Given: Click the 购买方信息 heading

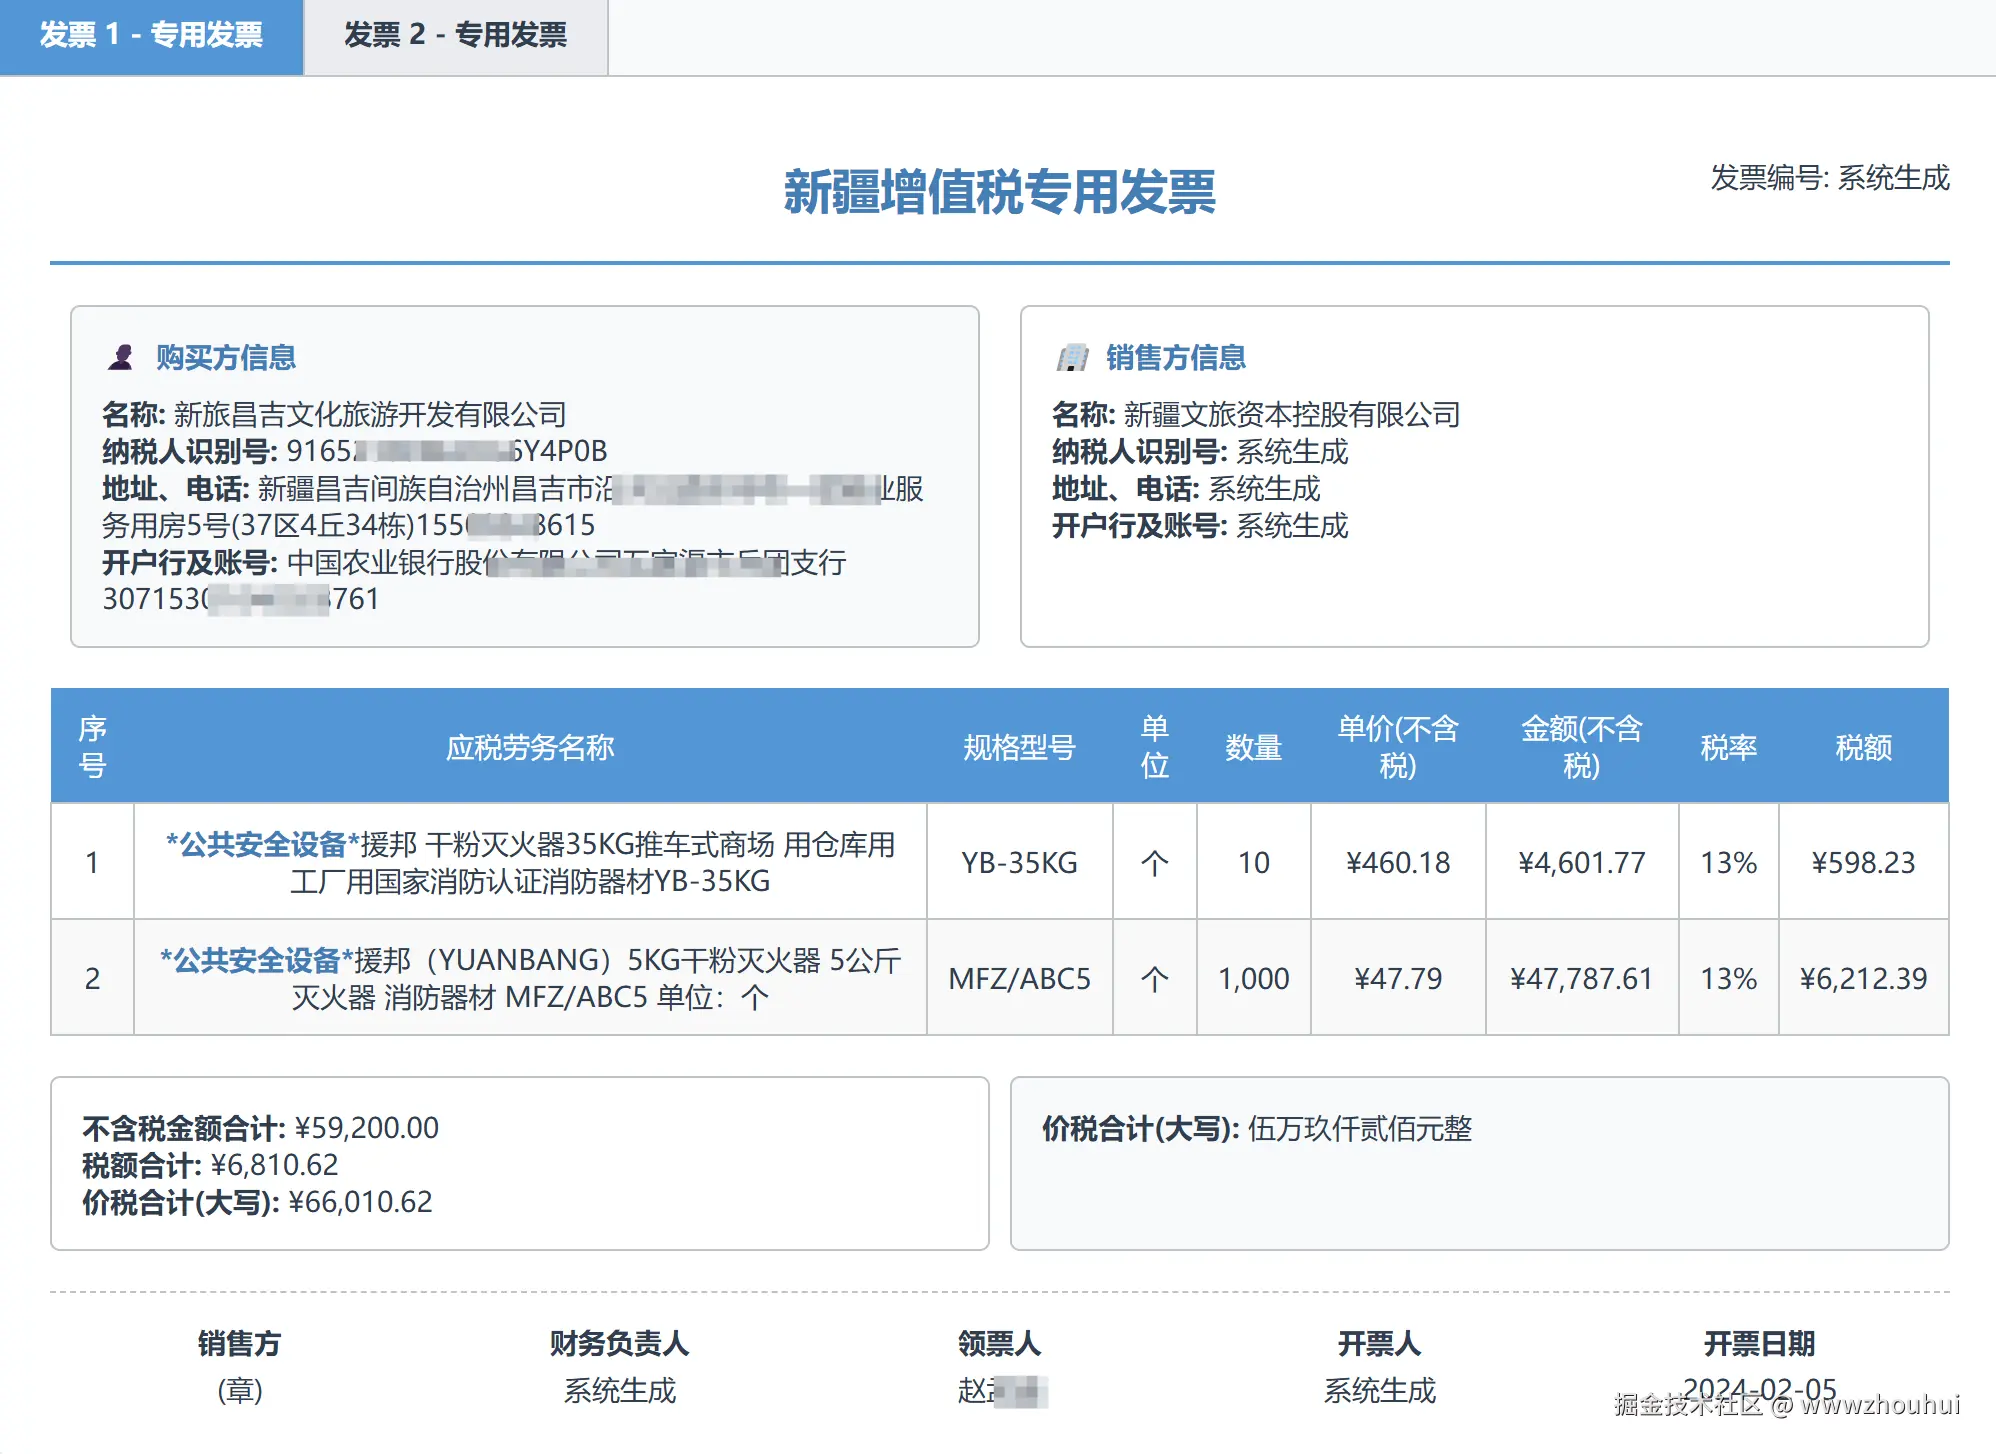Looking at the screenshot, I should point(226,357).
